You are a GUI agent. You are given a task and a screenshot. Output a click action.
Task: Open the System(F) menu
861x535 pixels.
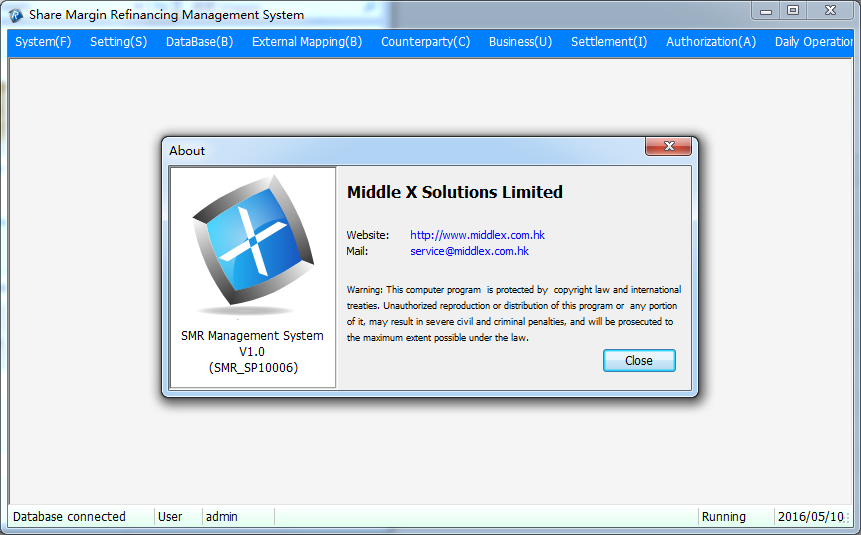43,42
